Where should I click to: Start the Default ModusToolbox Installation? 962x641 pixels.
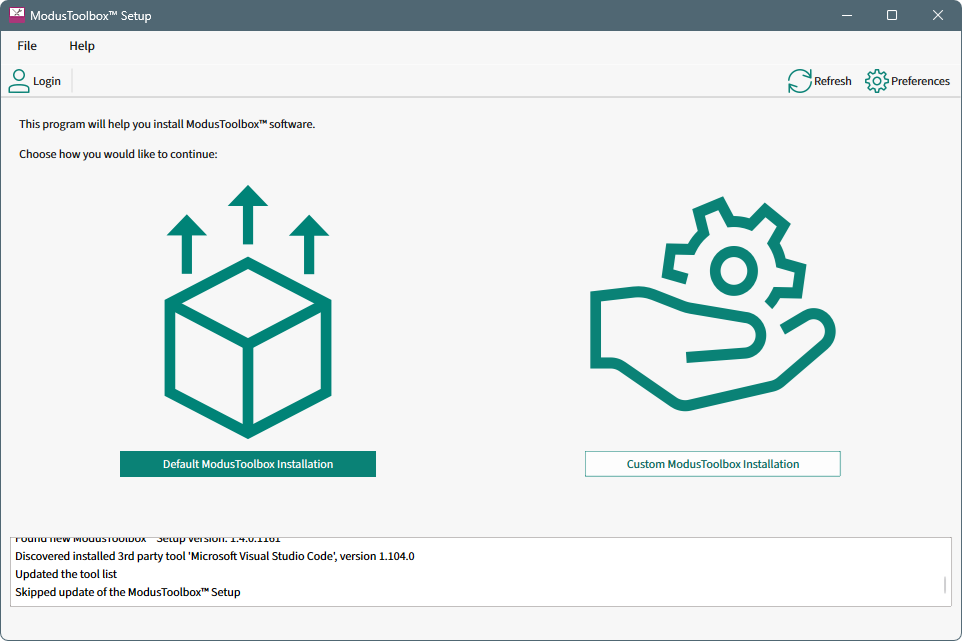tap(248, 464)
